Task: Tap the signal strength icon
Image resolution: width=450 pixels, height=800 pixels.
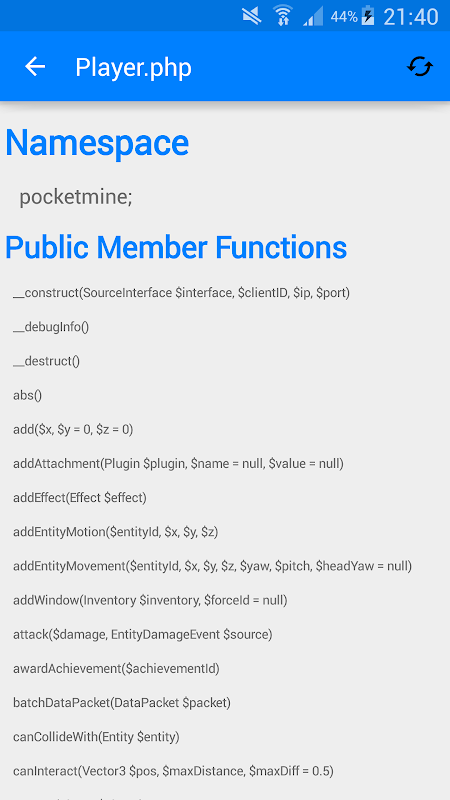Action: (313, 16)
